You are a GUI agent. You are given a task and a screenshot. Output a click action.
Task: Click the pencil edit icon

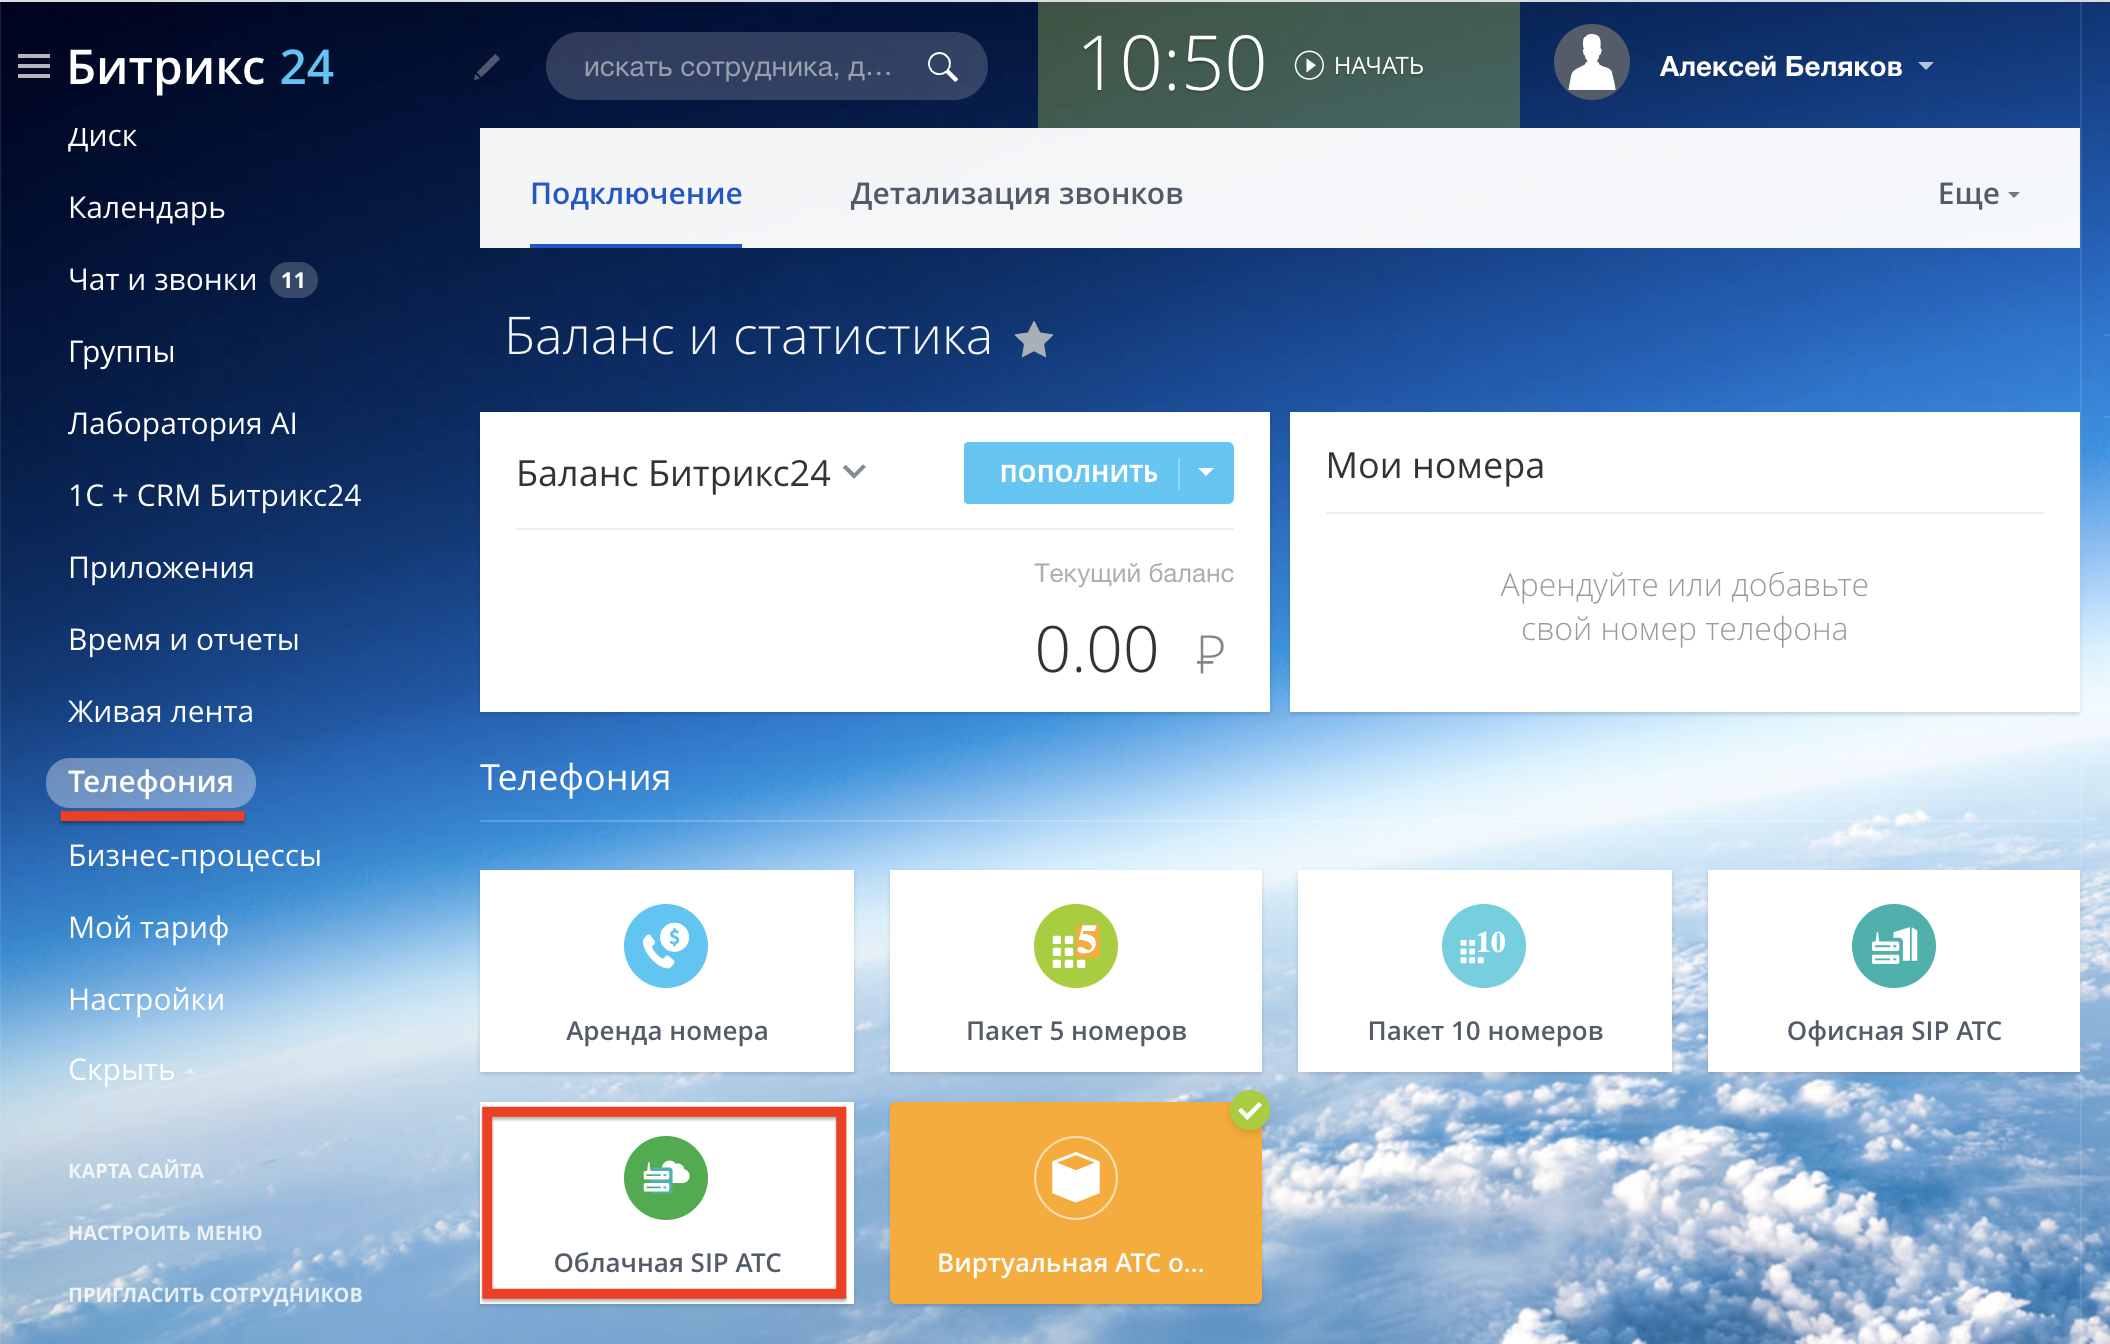pyautogui.click(x=487, y=67)
